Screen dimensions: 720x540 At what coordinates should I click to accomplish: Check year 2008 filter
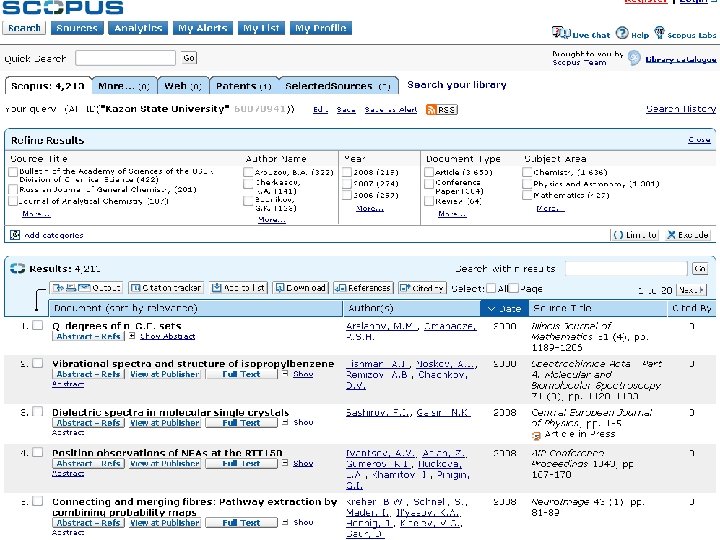[347, 172]
